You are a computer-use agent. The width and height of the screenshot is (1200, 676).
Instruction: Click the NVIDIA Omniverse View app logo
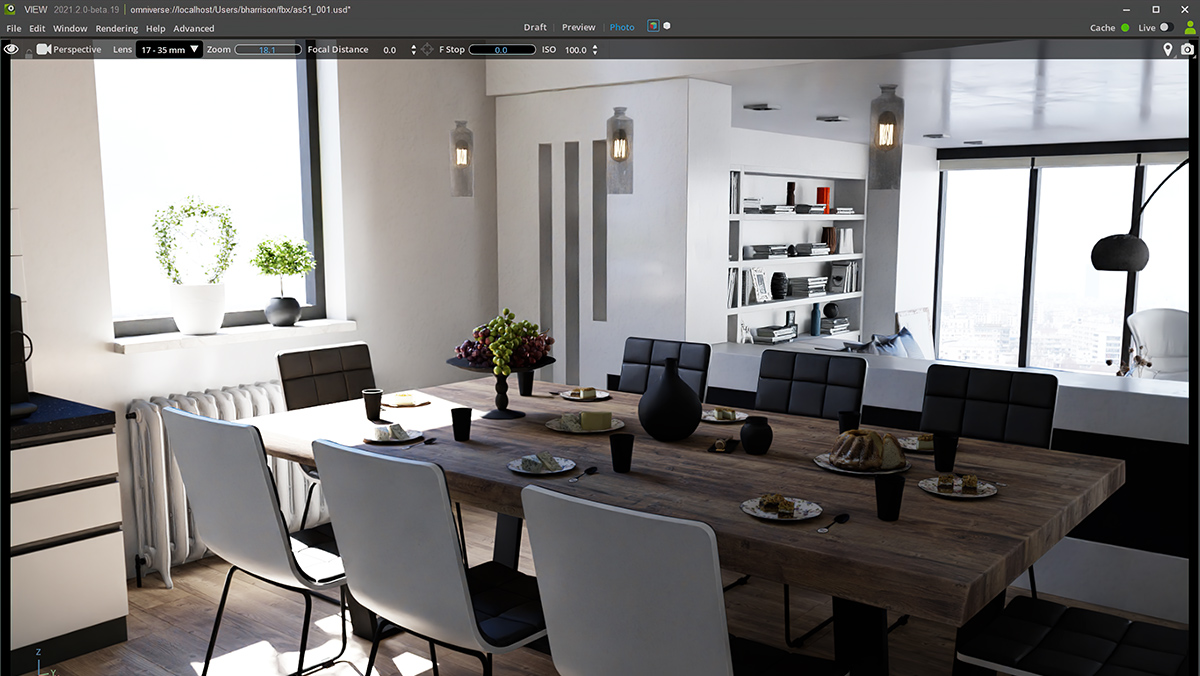click(11, 9)
